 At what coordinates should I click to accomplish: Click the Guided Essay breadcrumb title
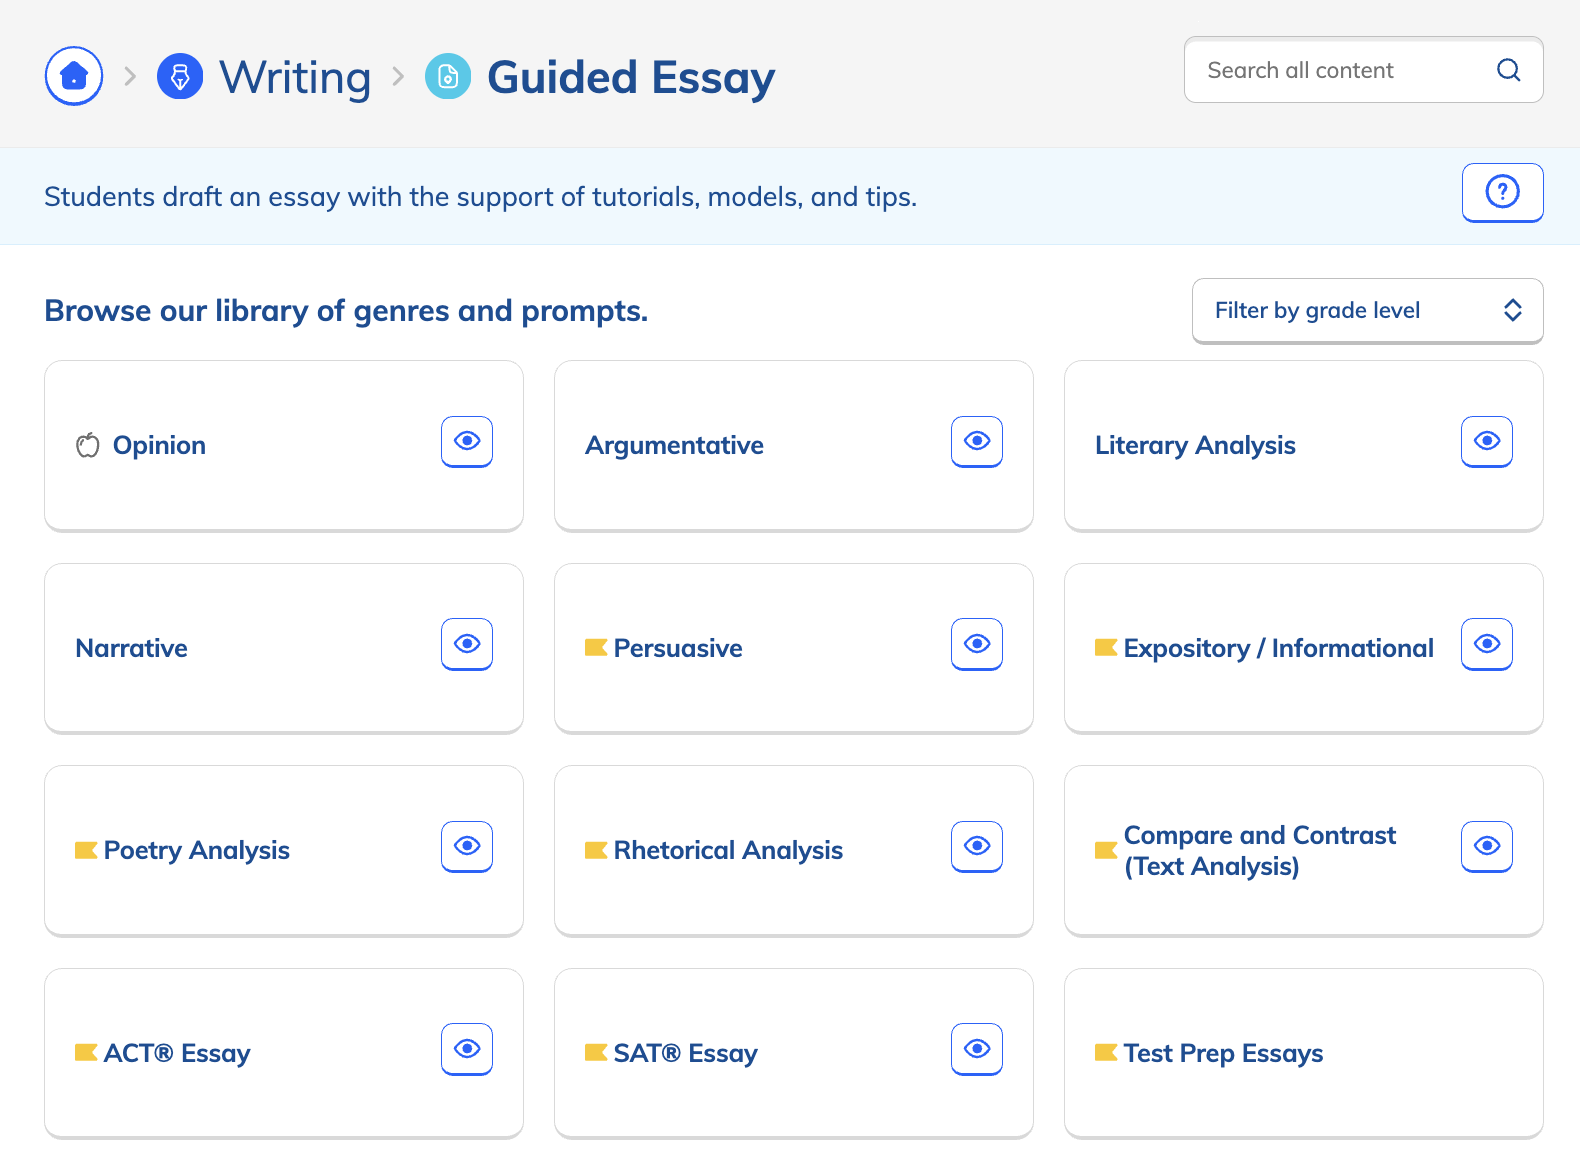pos(630,75)
